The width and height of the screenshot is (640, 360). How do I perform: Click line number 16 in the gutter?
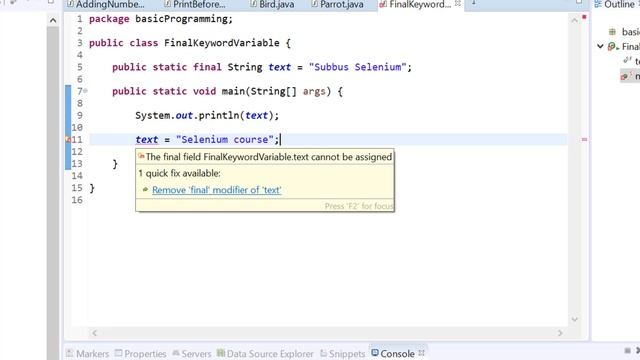[77, 200]
